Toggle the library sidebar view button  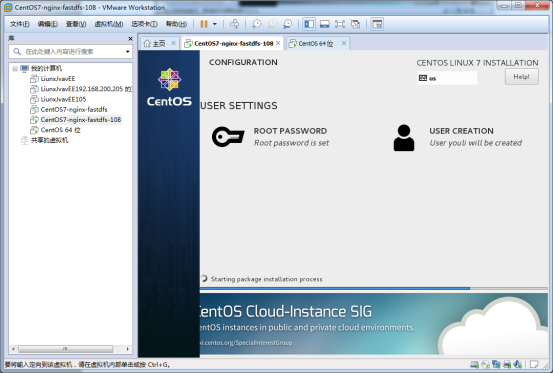click(309, 24)
